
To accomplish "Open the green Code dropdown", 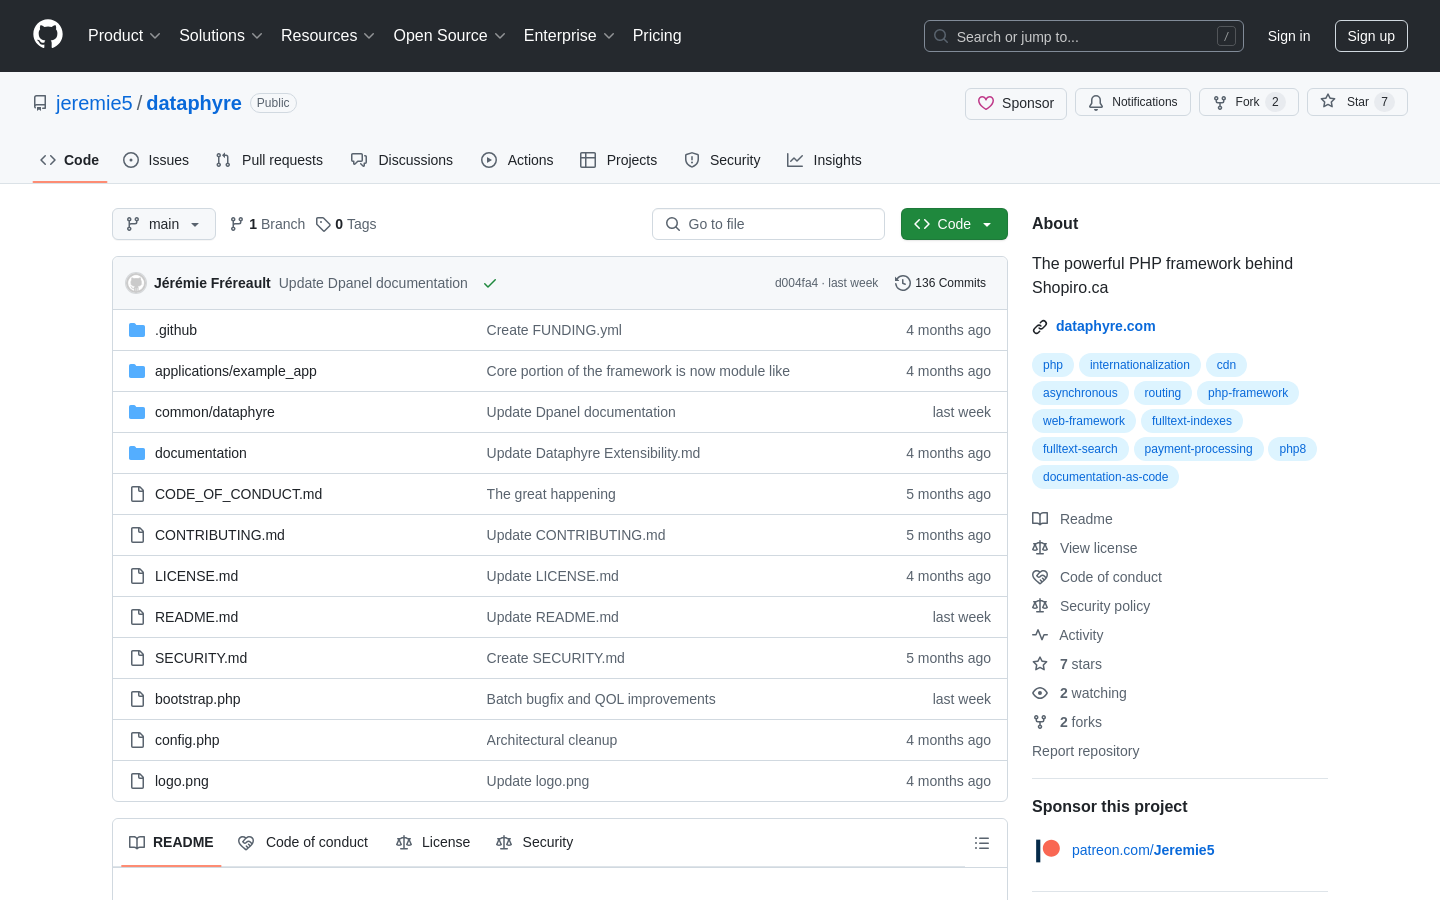I will (x=954, y=224).
